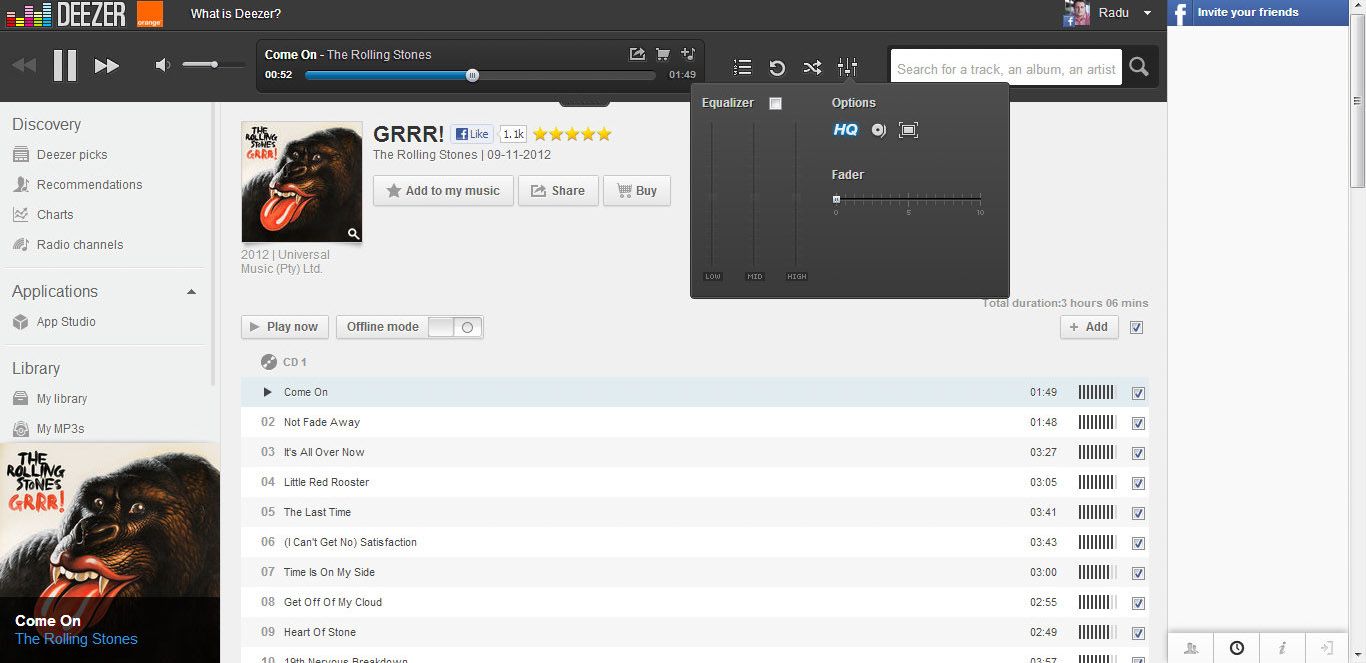Viewport: 1366px width, 663px height.
Task: Add current track to a playlist from player
Action: [x=688, y=54]
